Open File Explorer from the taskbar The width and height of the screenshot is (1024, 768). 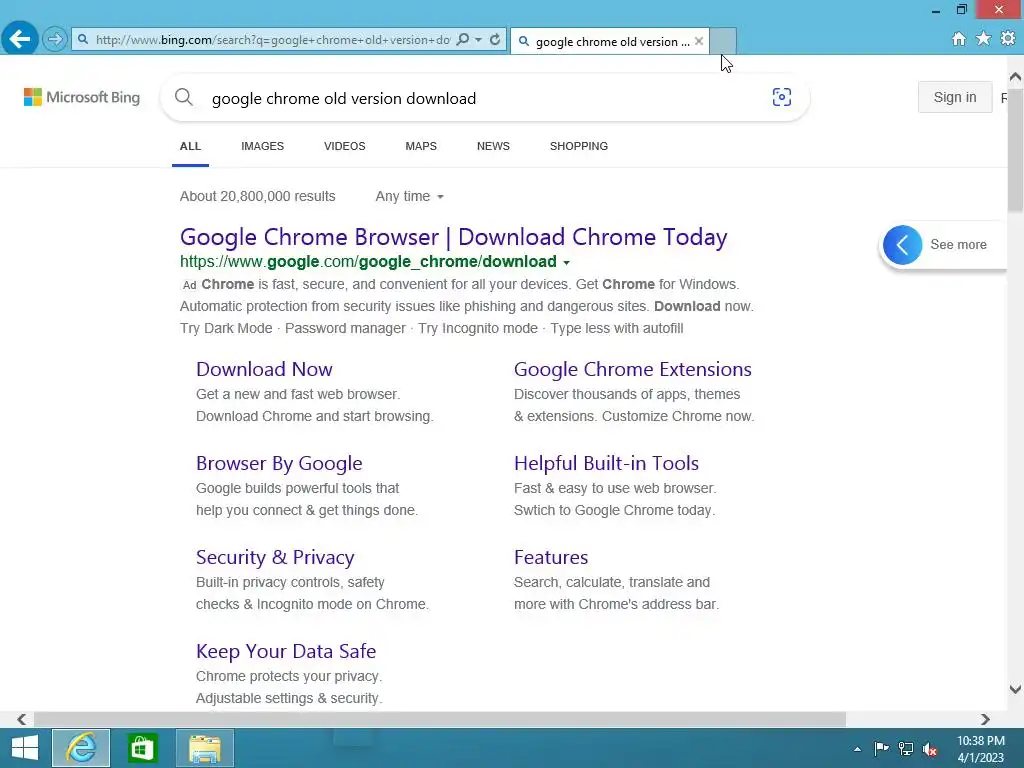point(204,748)
